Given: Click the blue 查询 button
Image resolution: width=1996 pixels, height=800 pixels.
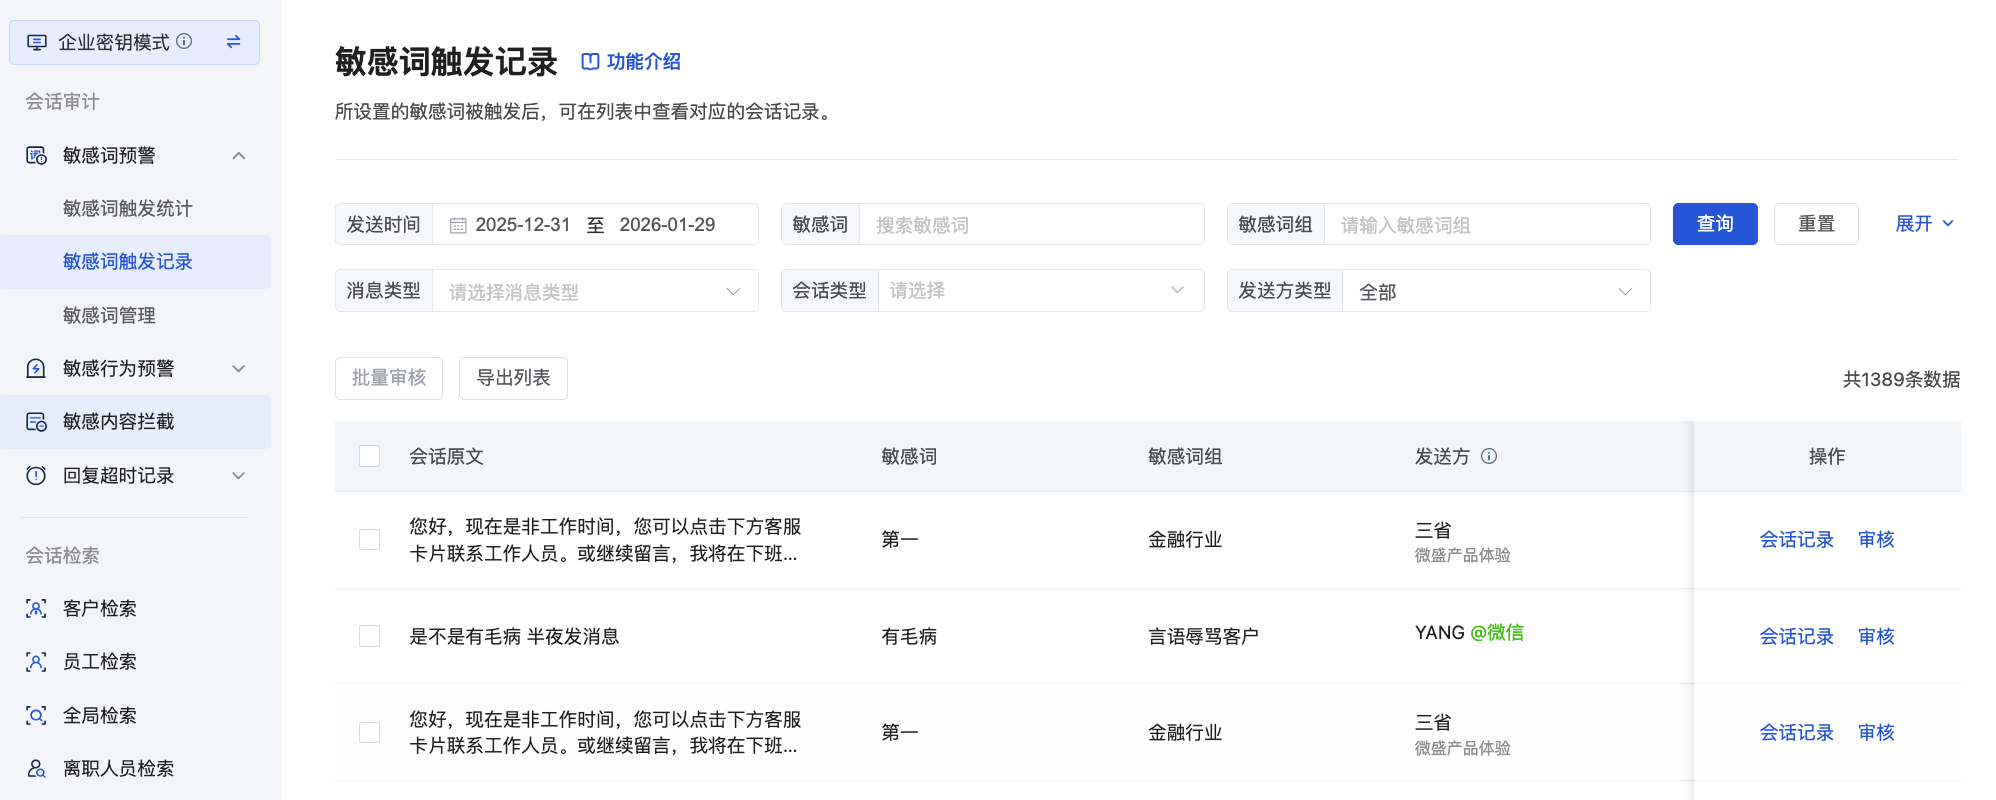Looking at the screenshot, I should [1715, 224].
